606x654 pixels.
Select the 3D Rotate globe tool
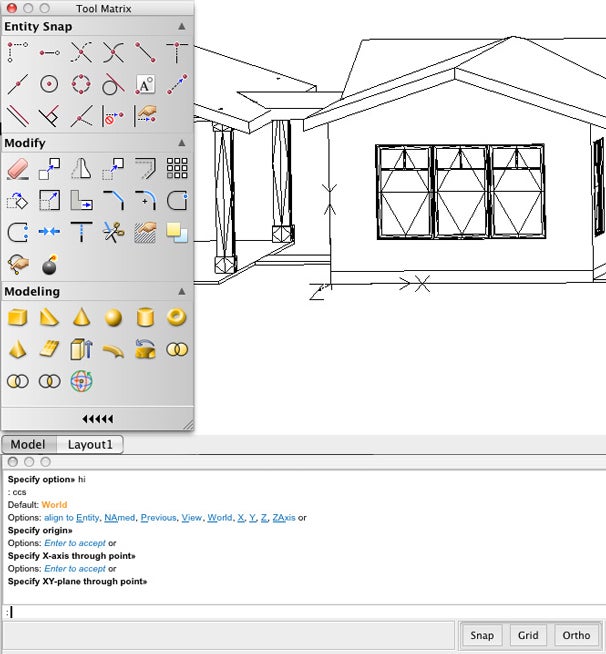81,381
